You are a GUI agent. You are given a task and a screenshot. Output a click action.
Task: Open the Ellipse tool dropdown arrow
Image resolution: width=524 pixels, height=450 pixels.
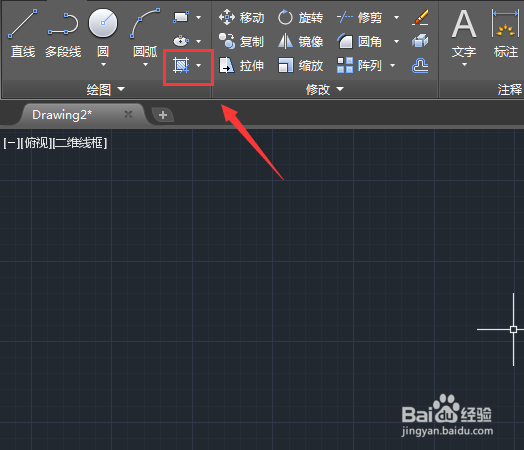pyautogui.click(x=199, y=41)
